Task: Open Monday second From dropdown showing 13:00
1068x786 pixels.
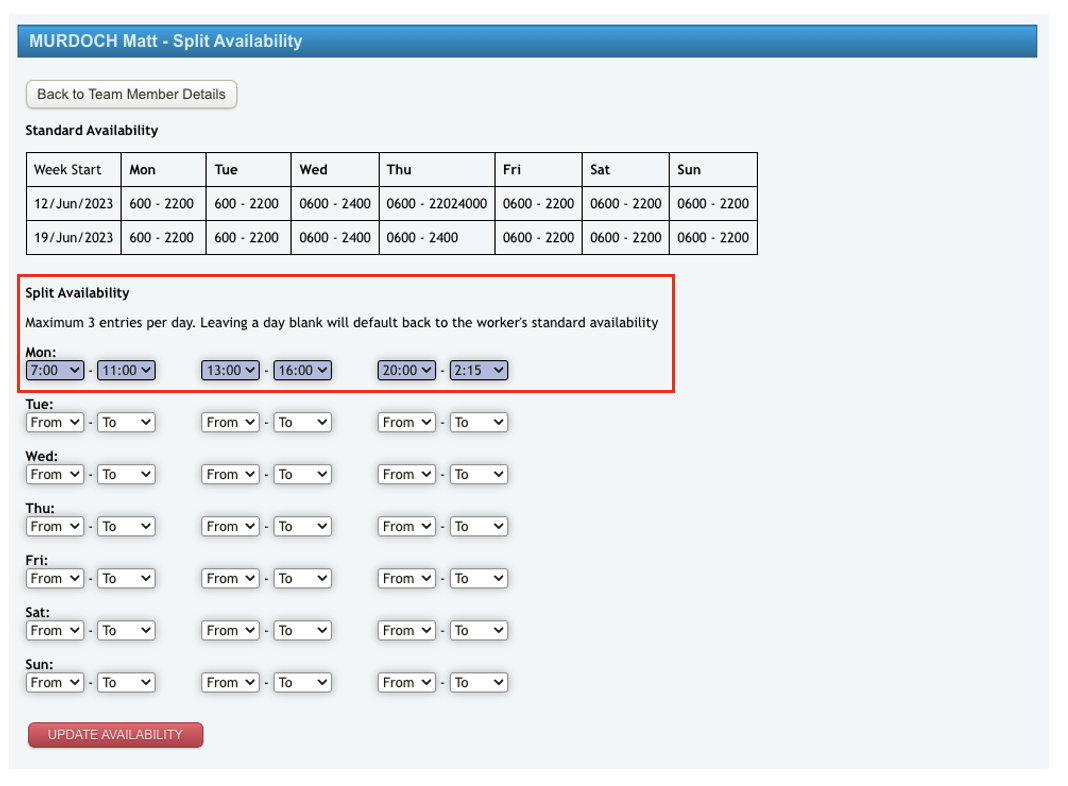Action: [x=230, y=371]
